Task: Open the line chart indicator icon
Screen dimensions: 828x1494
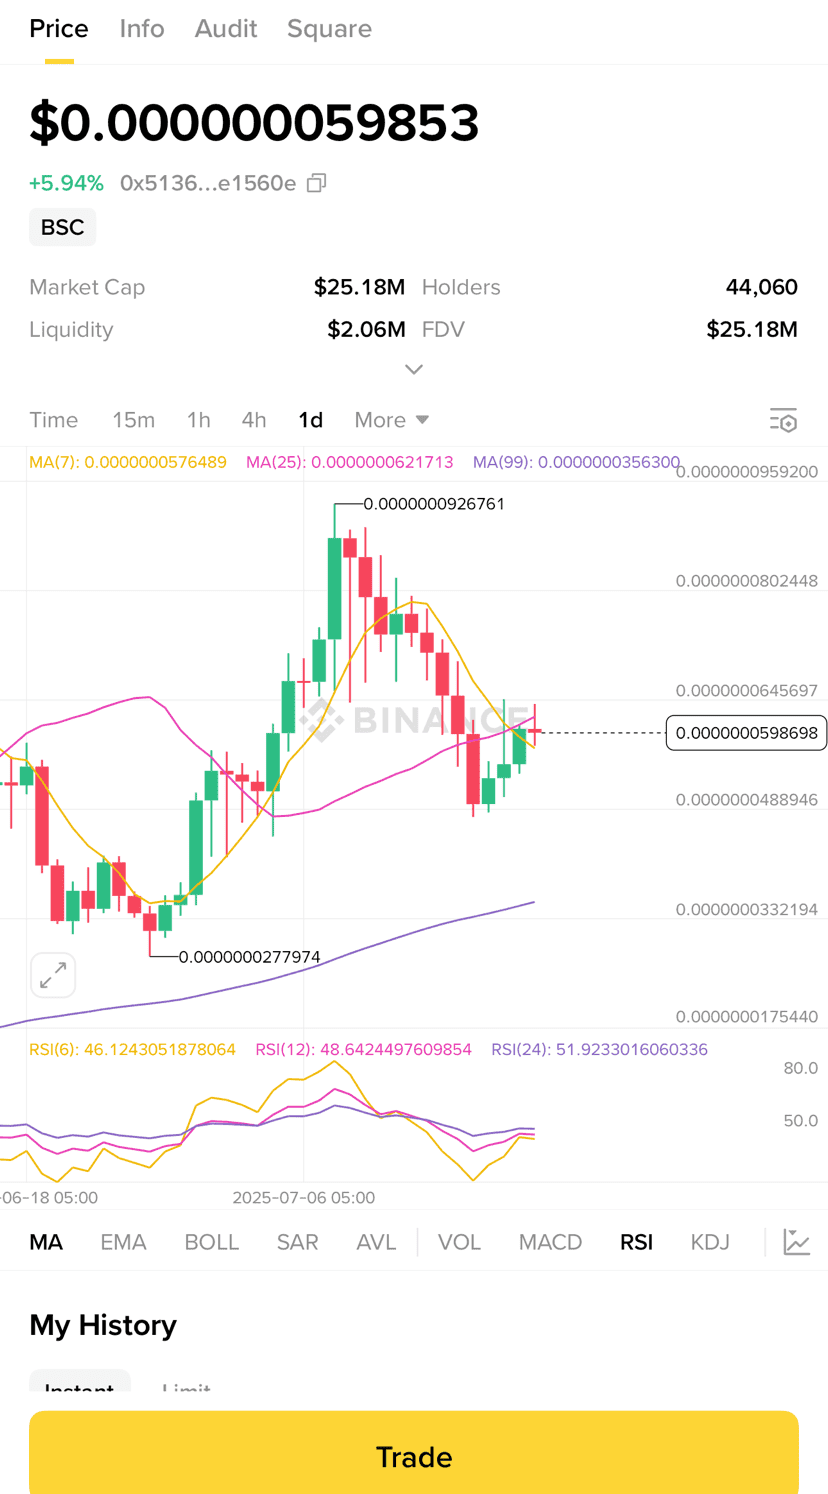Action: pos(797,1242)
